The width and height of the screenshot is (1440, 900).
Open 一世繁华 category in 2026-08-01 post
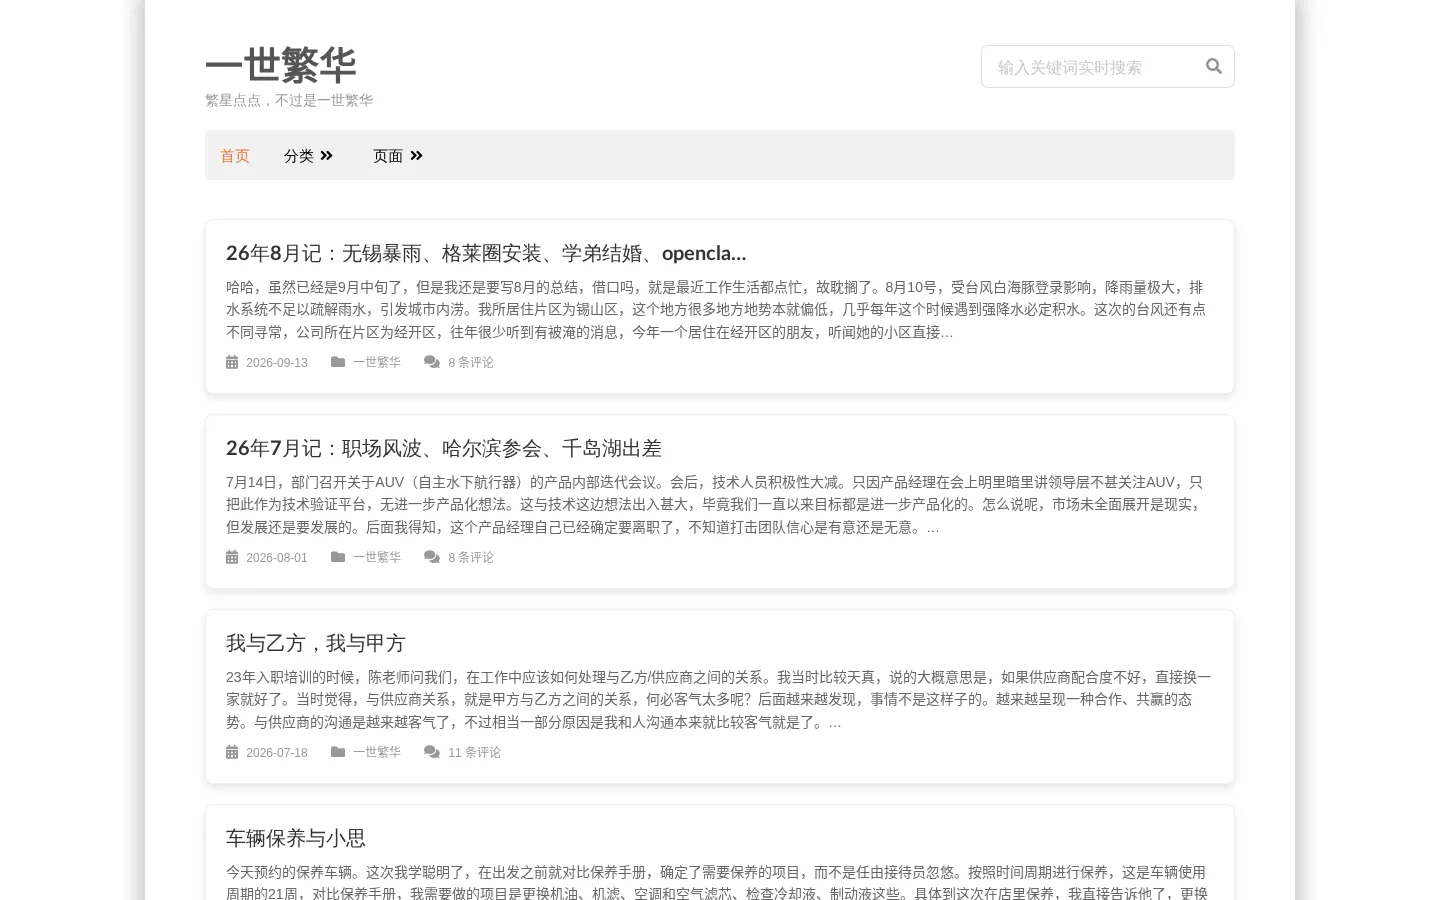pyautogui.click(x=377, y=557)
